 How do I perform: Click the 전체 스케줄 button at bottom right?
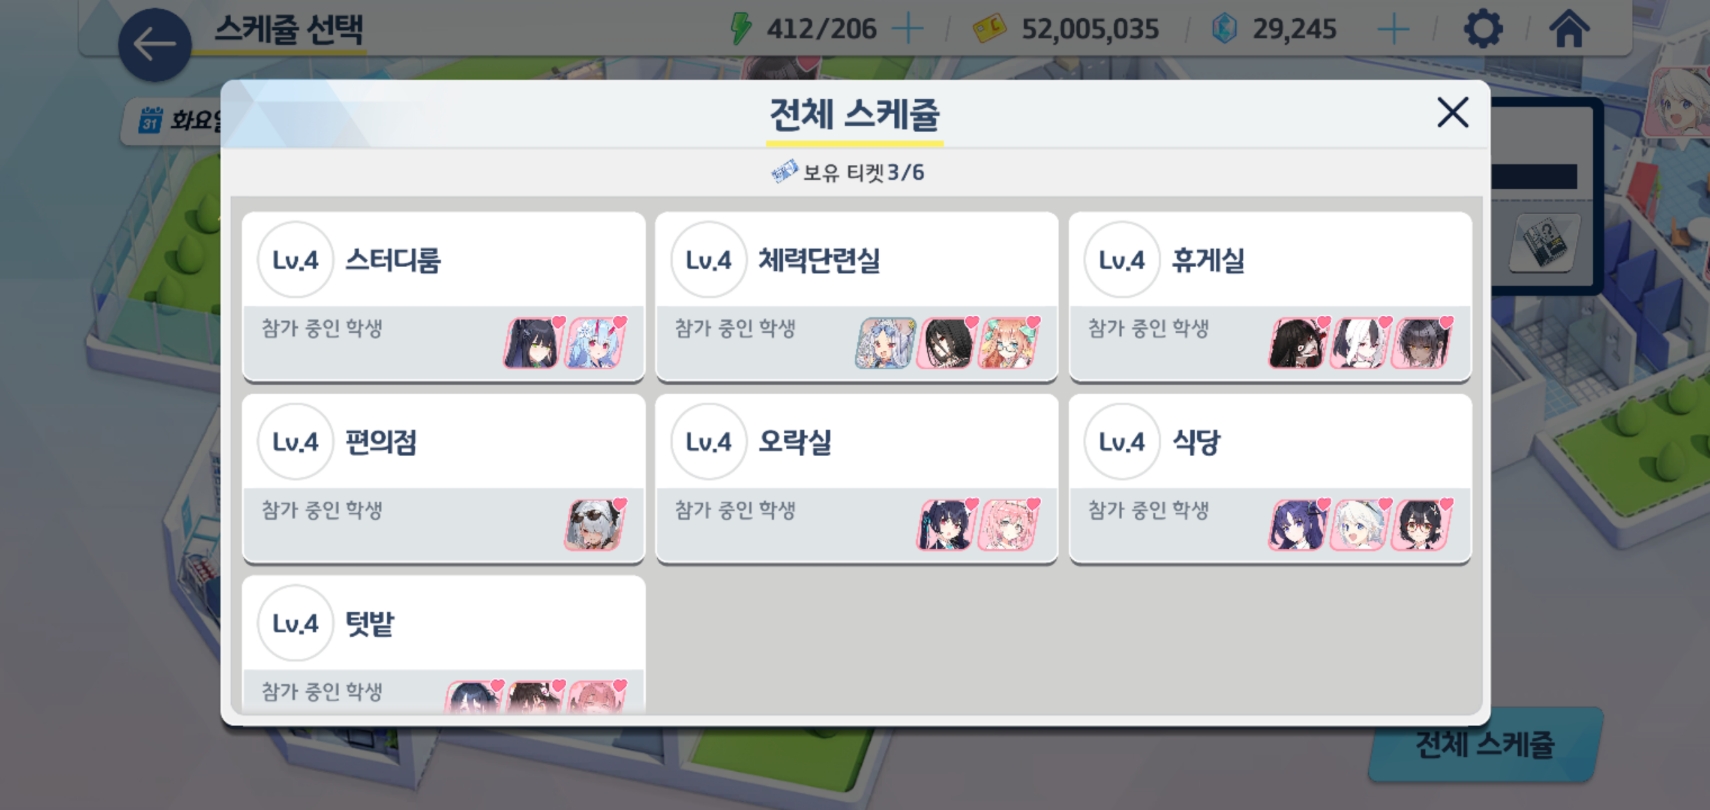1486,744
